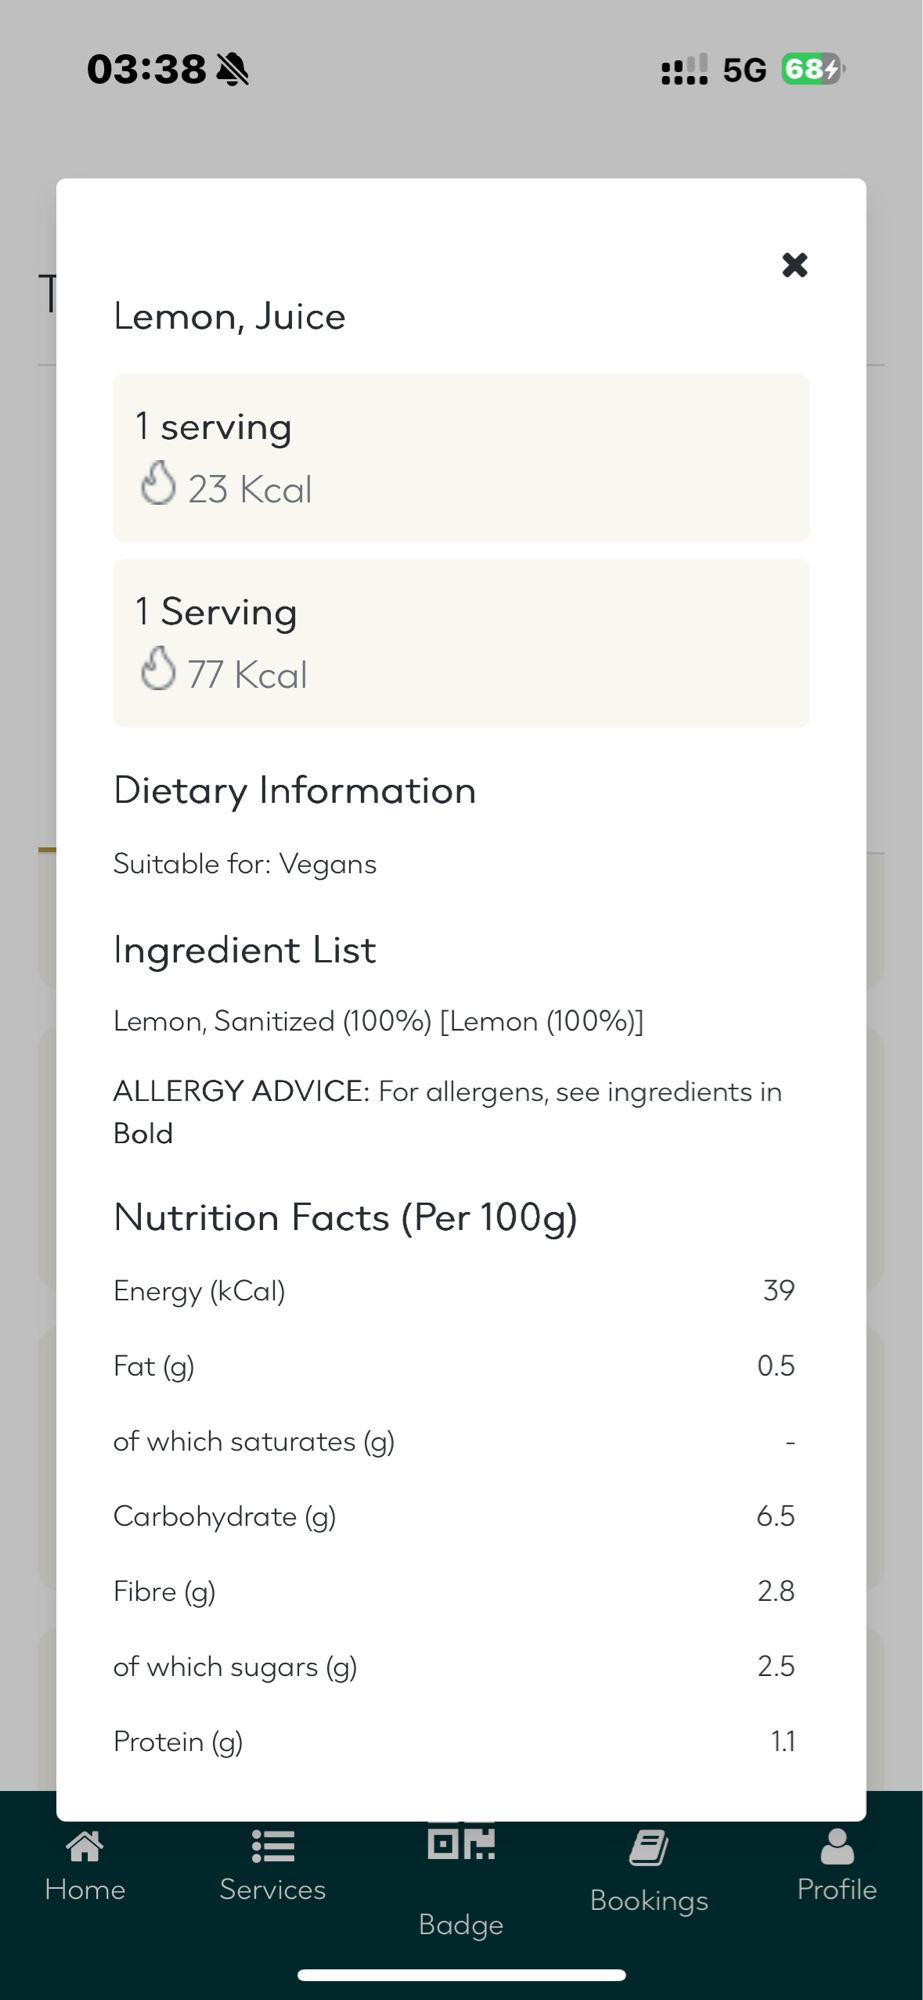This screenshot has width=923, height=2000.
Task: Tap the silent mode bell icon
Action: (x=233, y=70)
